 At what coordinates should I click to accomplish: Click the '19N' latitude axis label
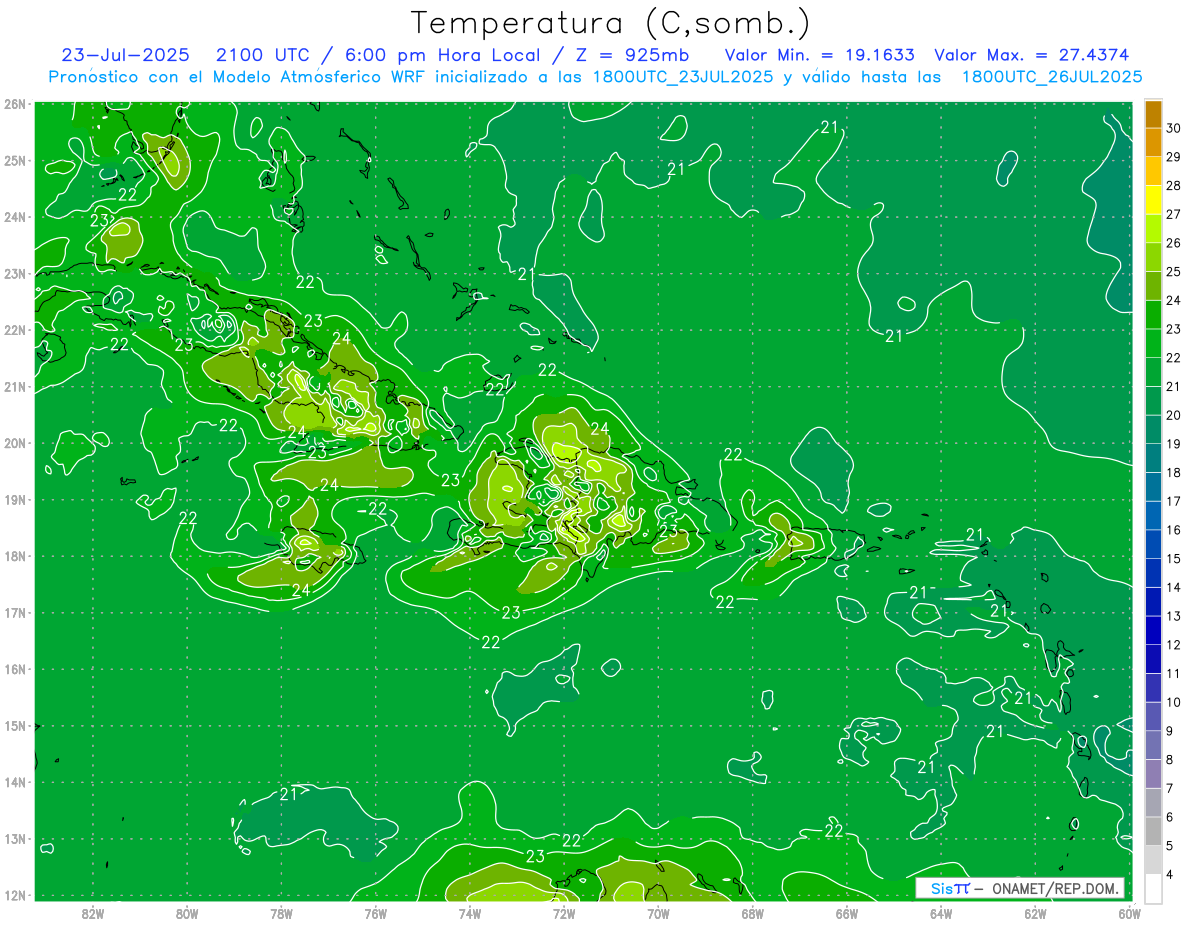[14, 500]
